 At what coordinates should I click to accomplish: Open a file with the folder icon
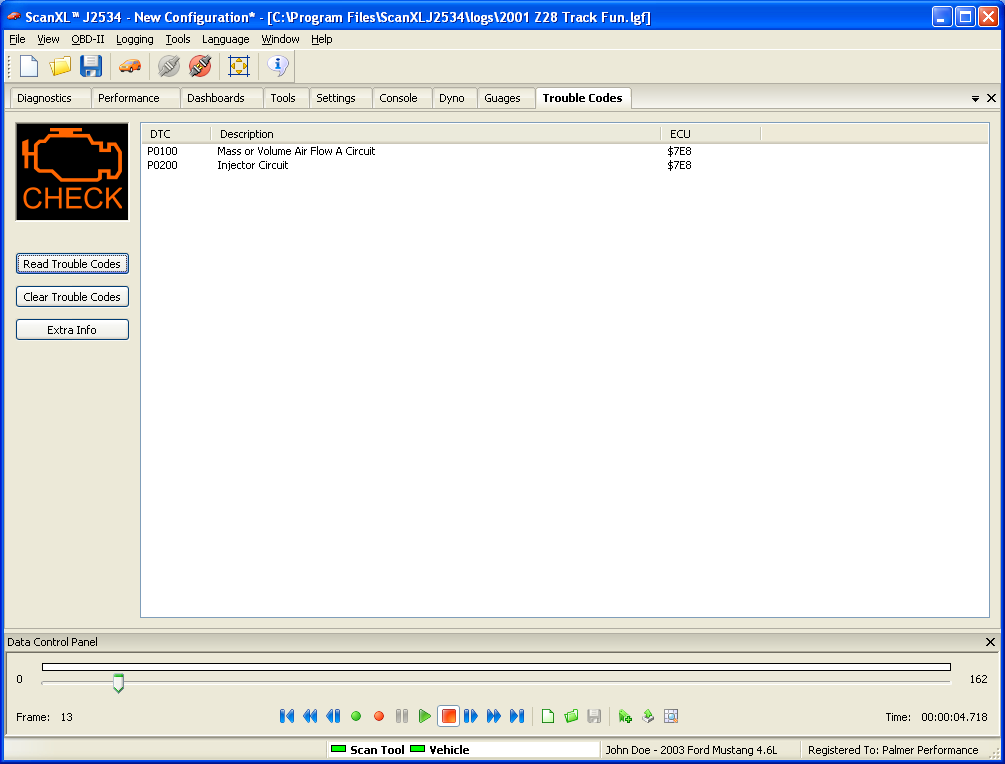60,66
